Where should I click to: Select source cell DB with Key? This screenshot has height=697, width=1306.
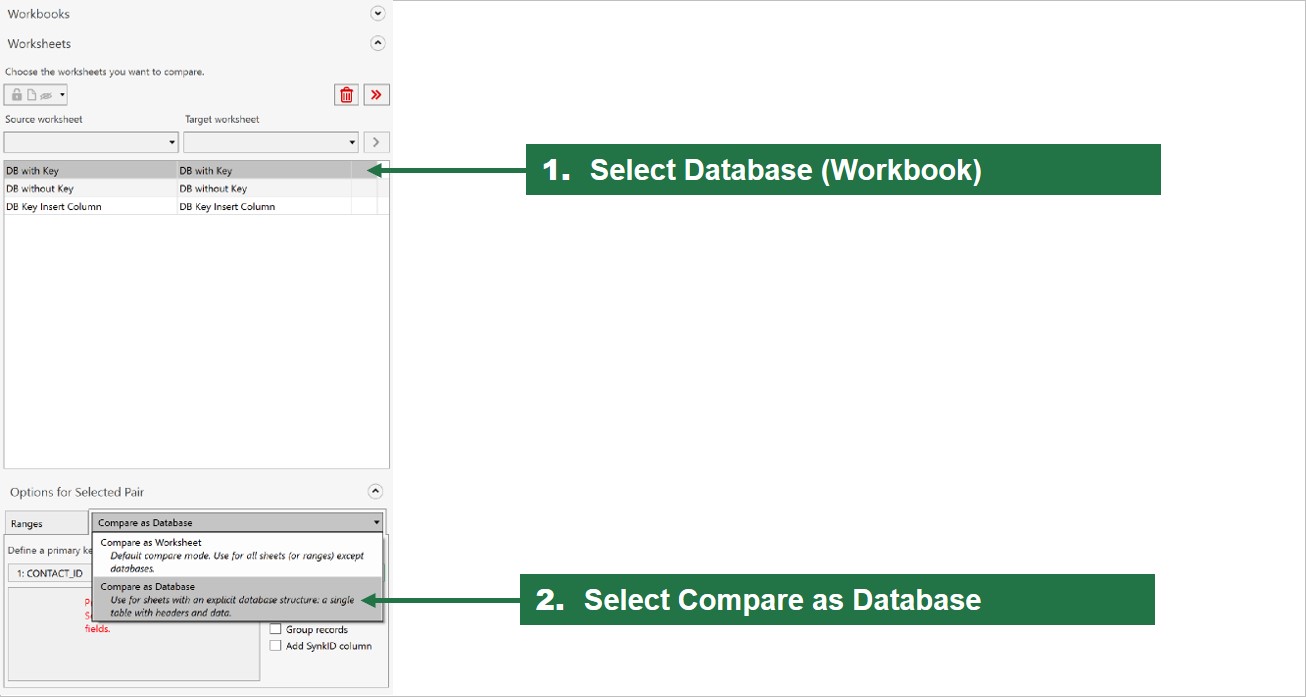[x=90, y=171]
